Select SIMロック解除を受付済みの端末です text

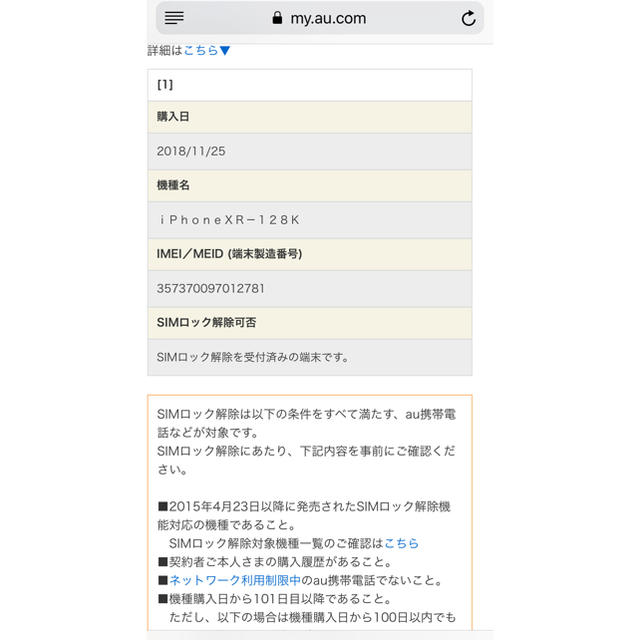click(x=253, y=358)
